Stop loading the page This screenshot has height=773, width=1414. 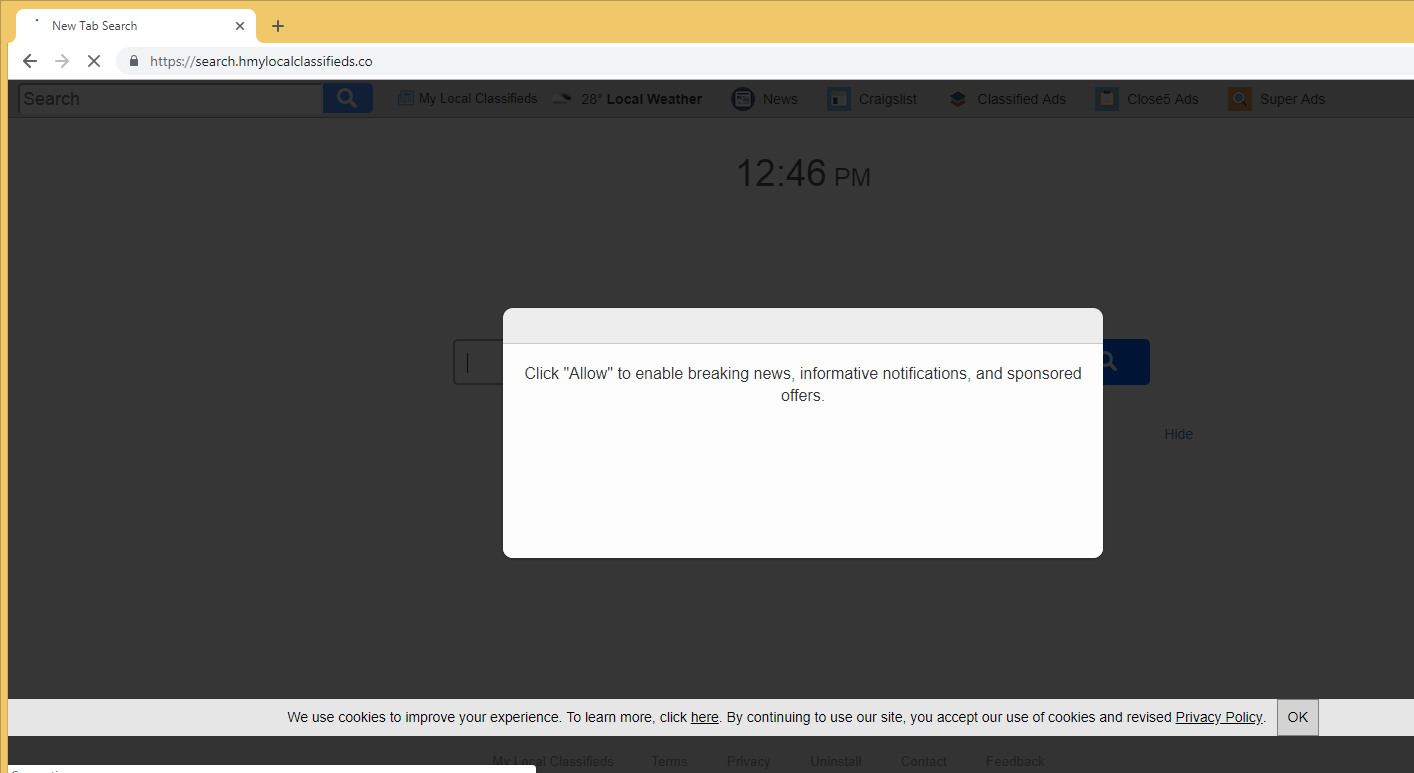coord(94,61)
